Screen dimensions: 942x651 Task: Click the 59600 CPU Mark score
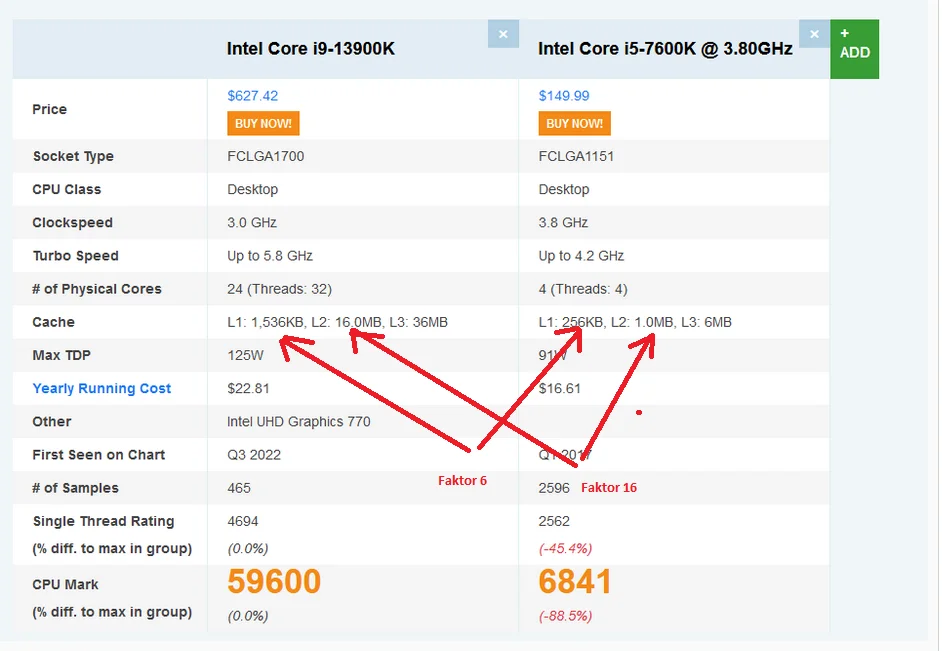(274, 581)
